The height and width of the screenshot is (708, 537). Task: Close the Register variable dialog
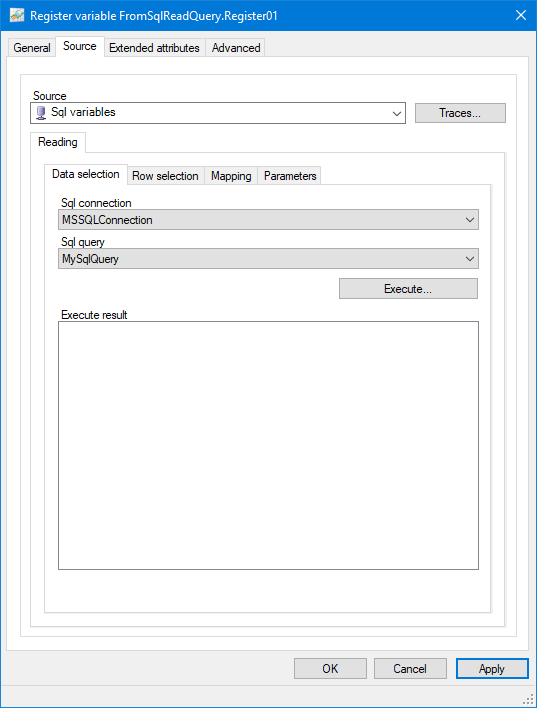(x=521, y=15)
